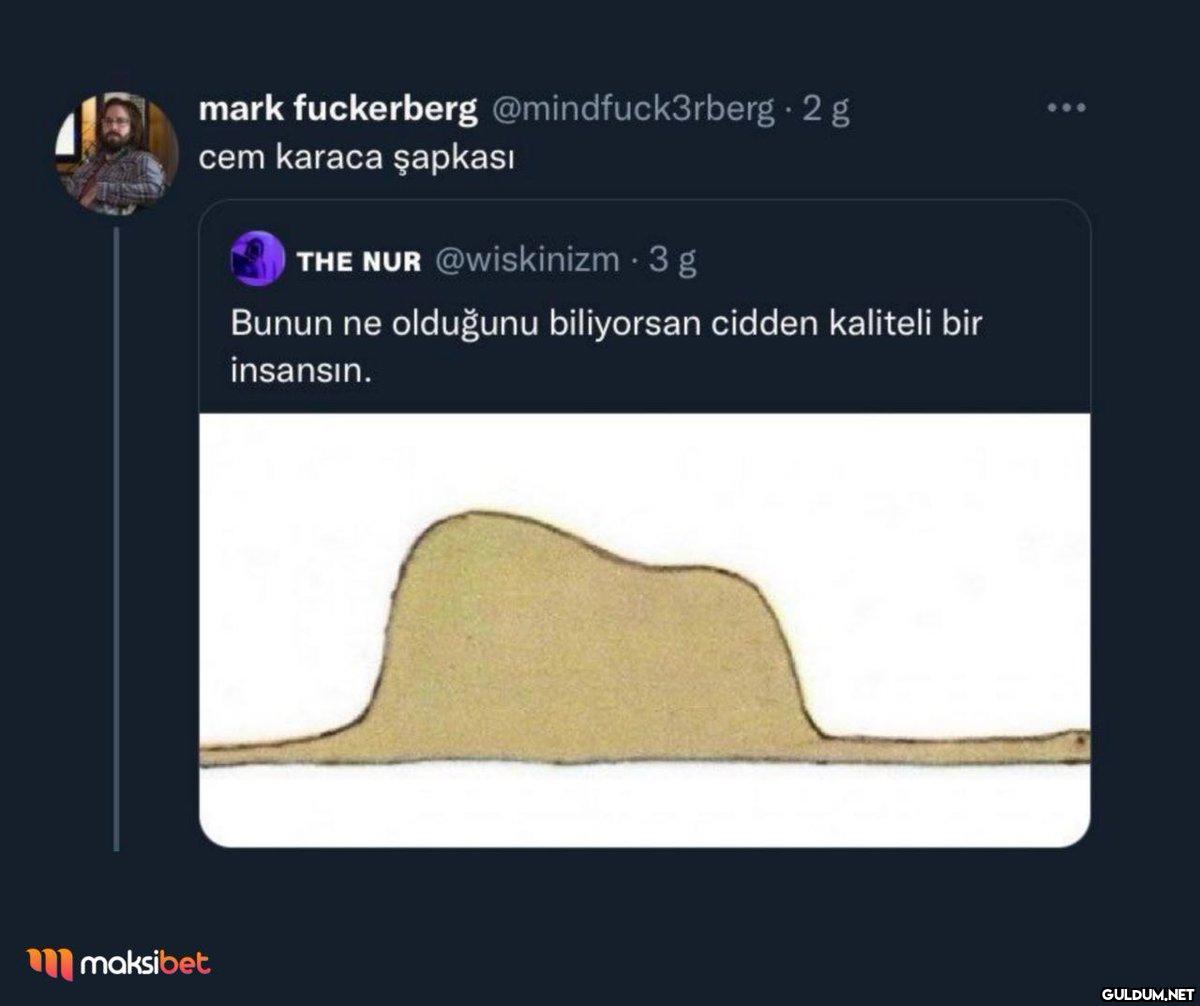Click the vertical thread line below avatar
Image resolution: width=1200 pixels, height=1006 pixels.
[116, 538]
